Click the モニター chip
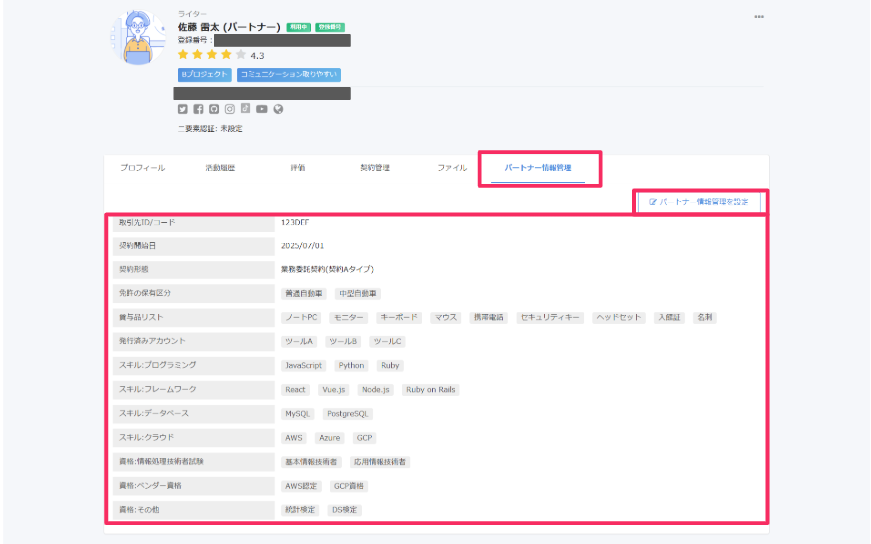The image size is (871, 544). (x=349, y=317)
